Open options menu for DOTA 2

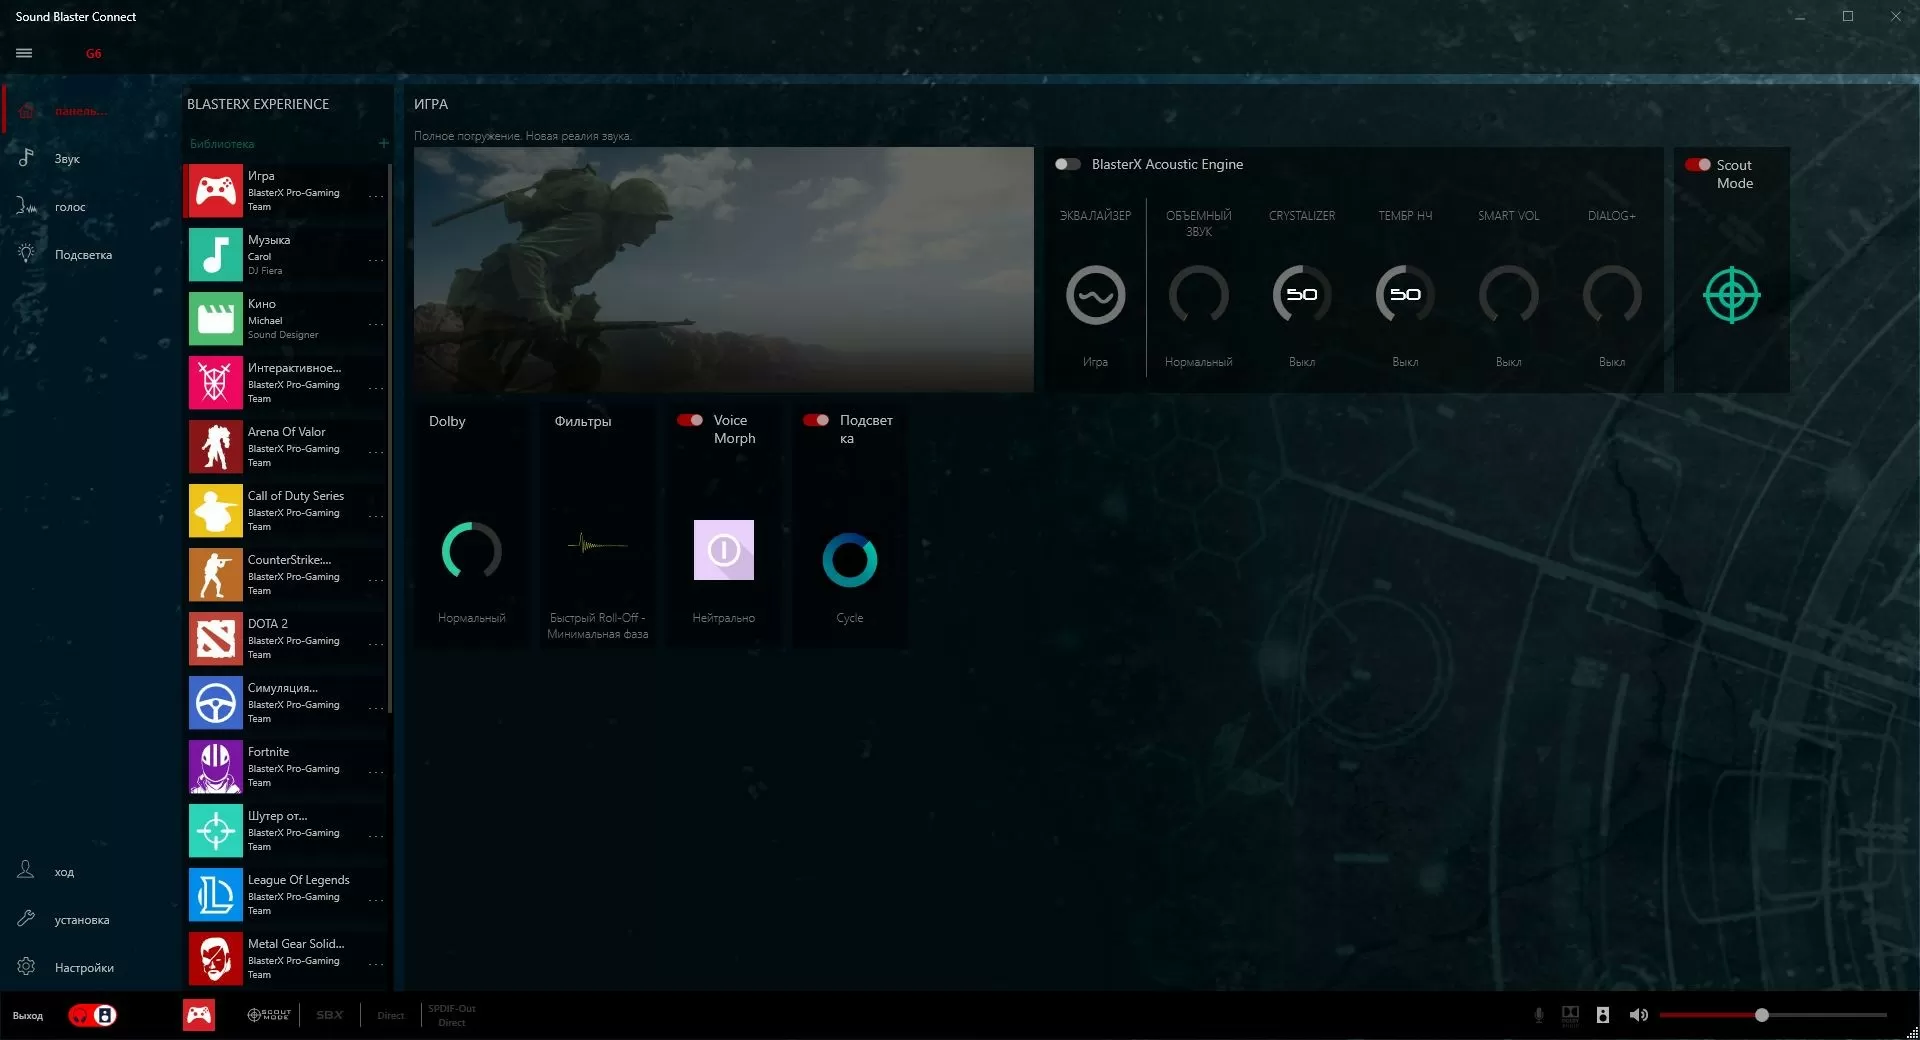click(x=376, y=644)
